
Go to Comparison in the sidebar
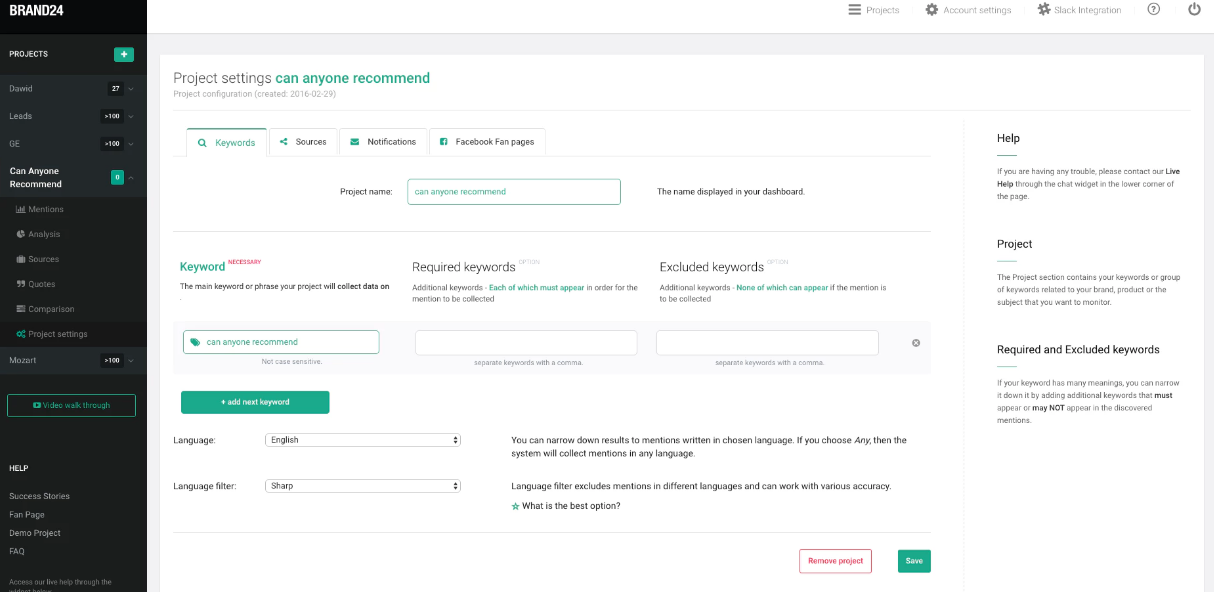[x=51, y=309]
